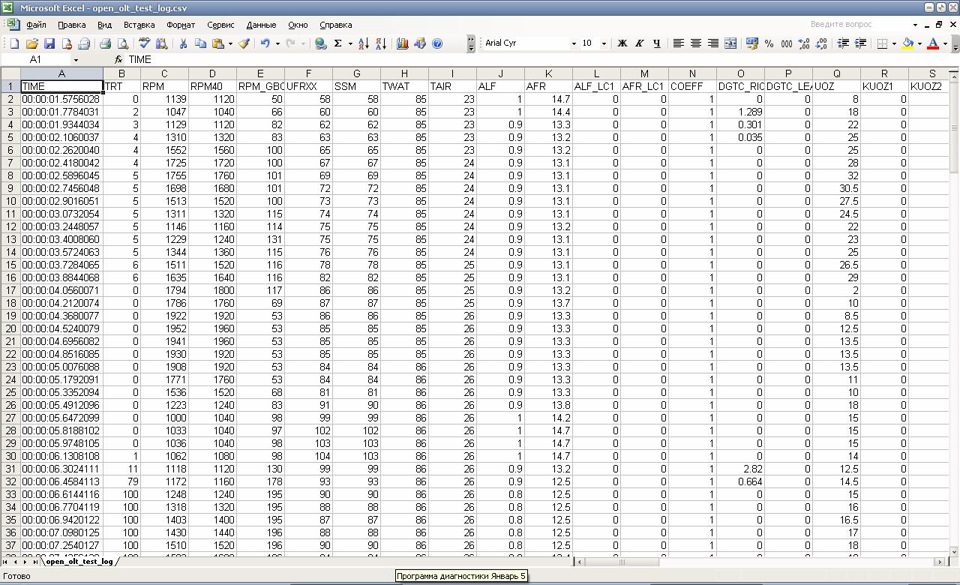
Task: Run the spelling check
Action: [144, 43]
